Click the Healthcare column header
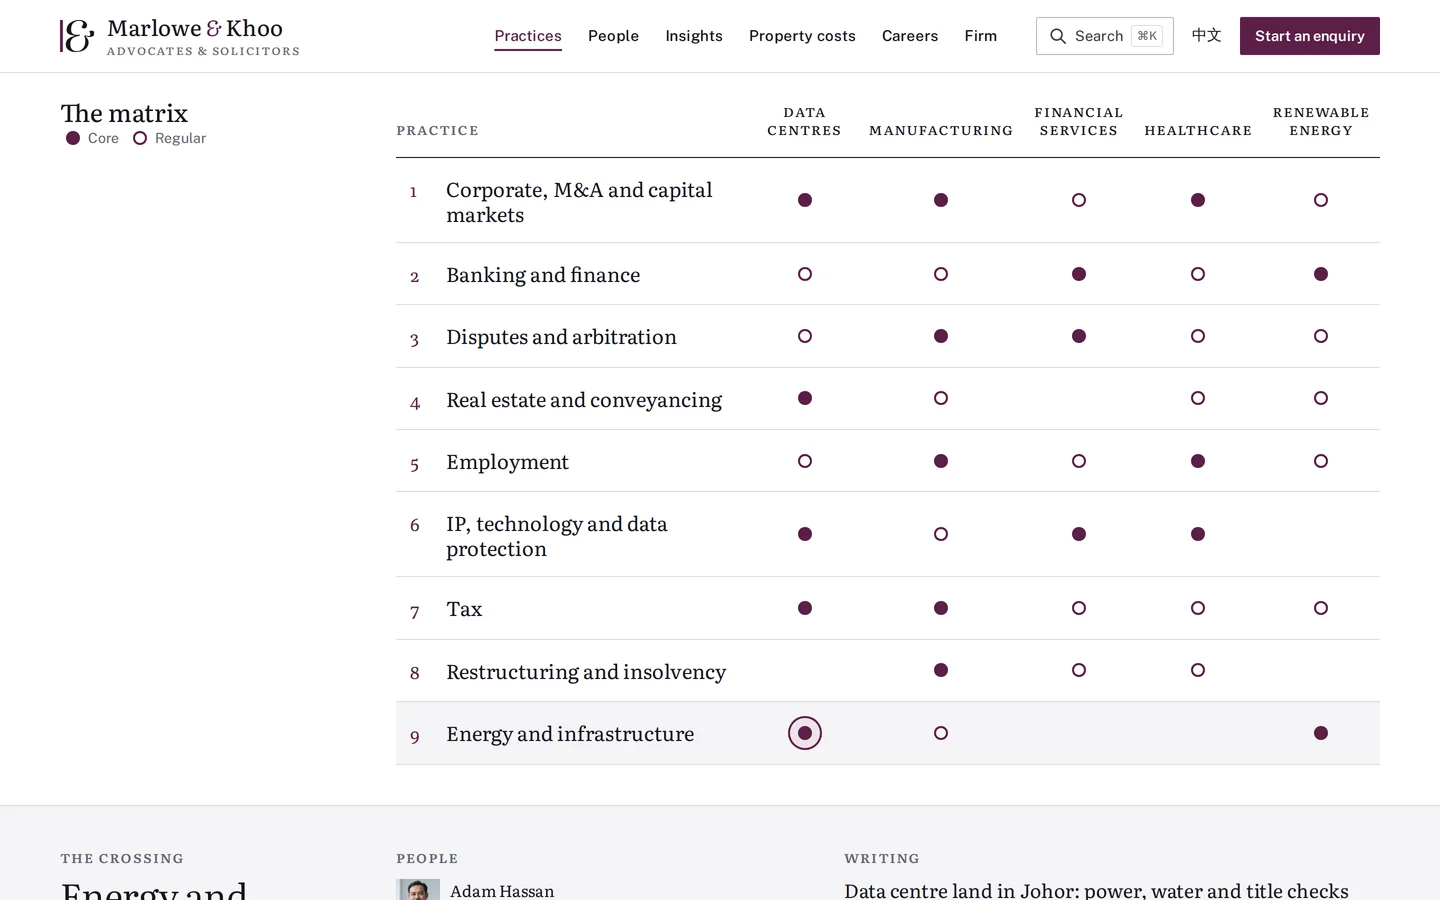This screenshot has height=900, width=1440. click(x=1198, y=130)
